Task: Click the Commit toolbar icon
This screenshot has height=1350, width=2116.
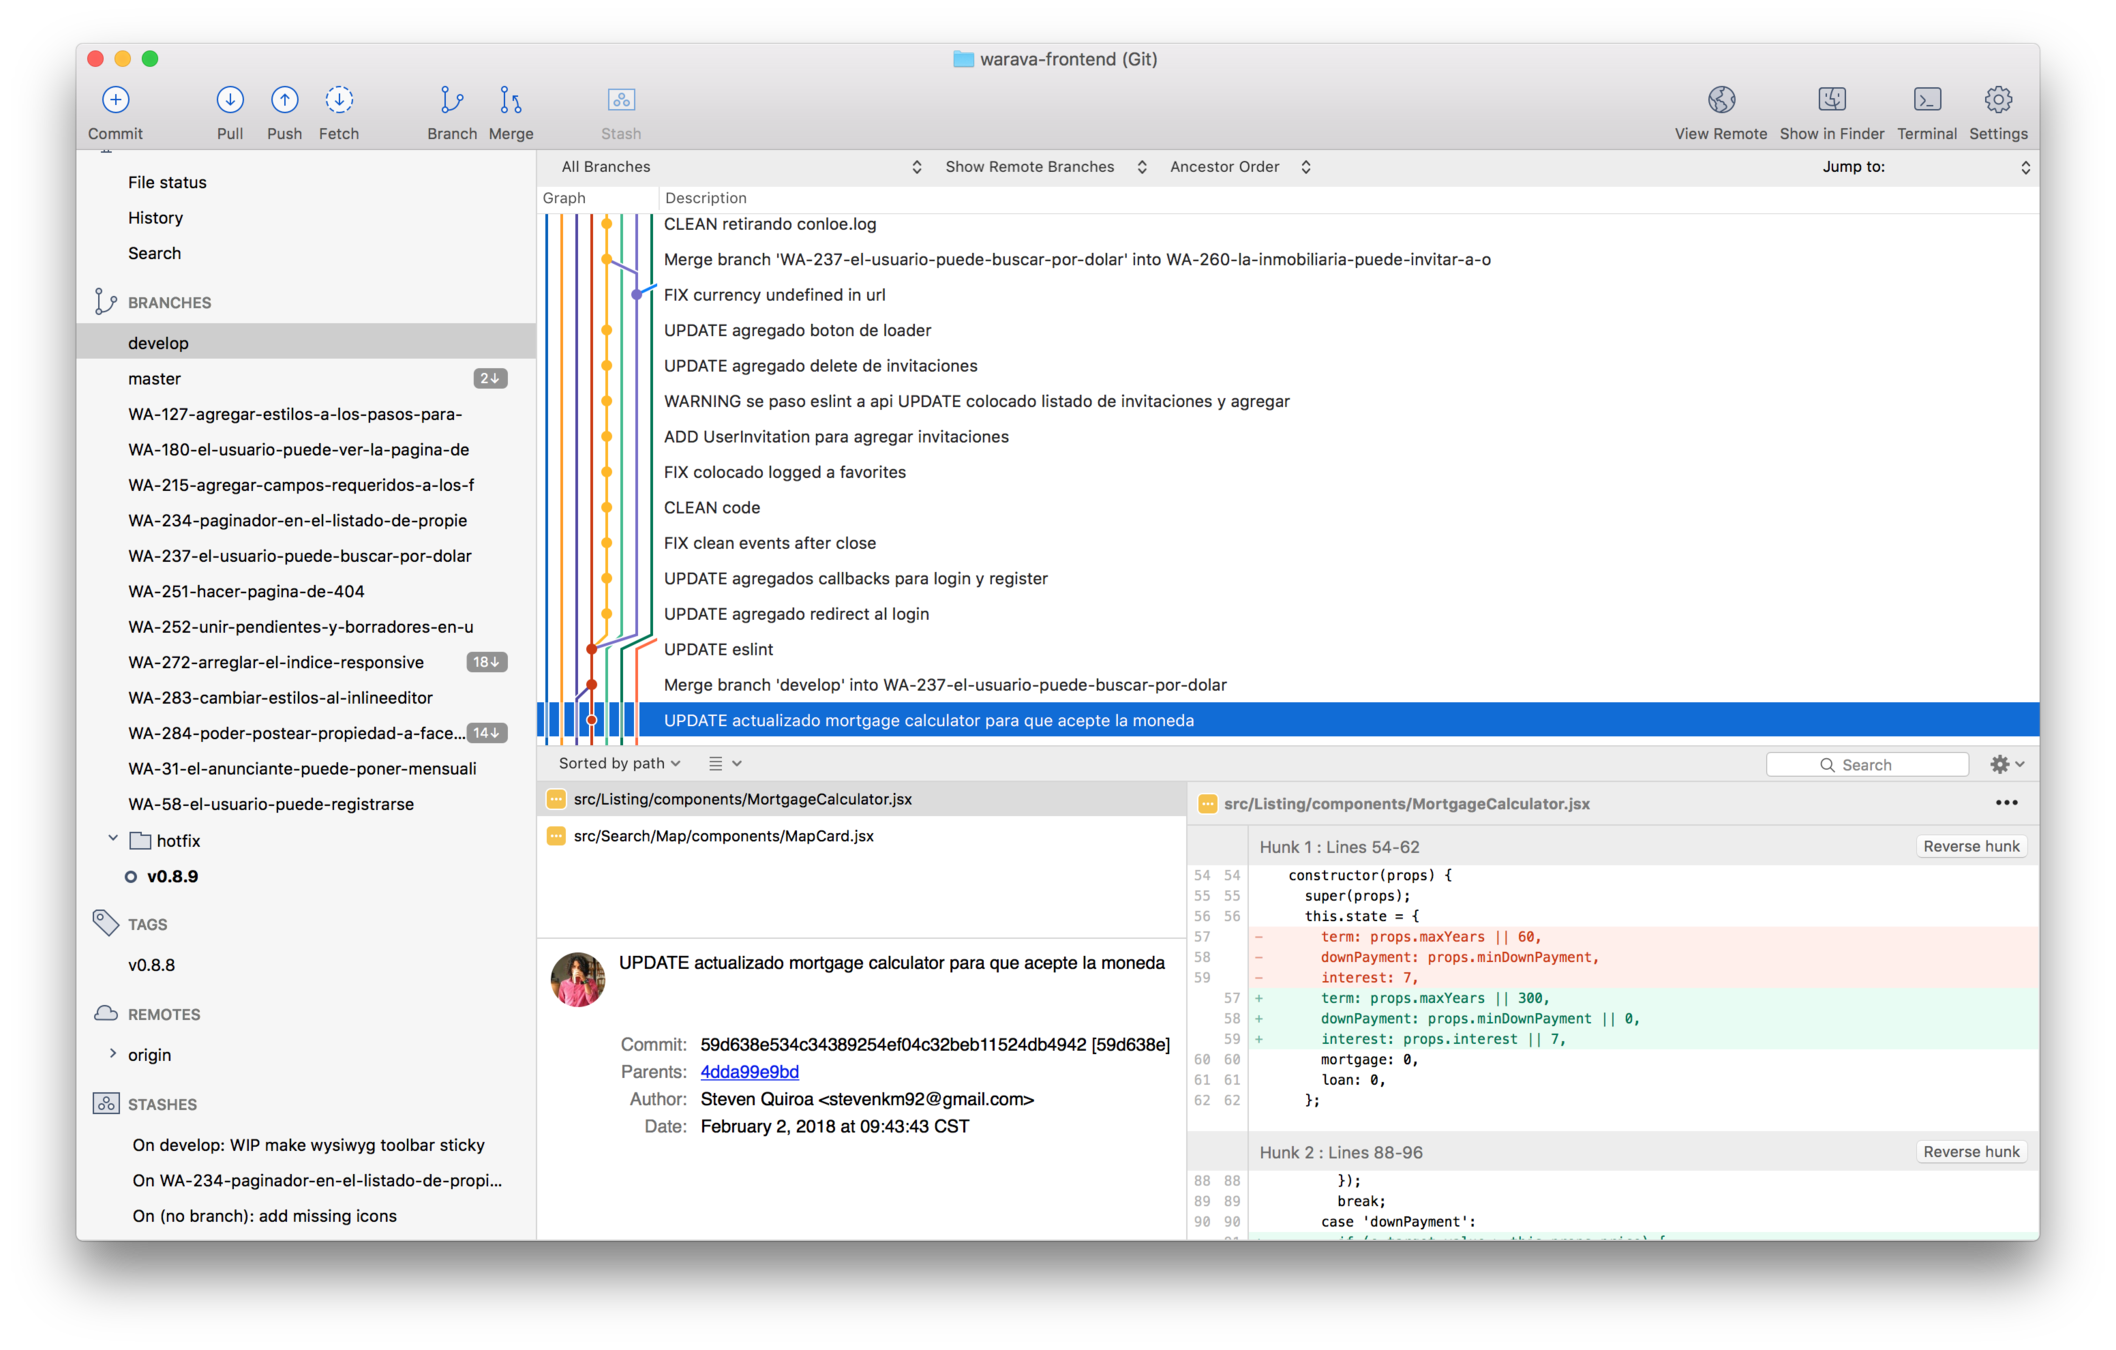Action: tap(115, 100)
